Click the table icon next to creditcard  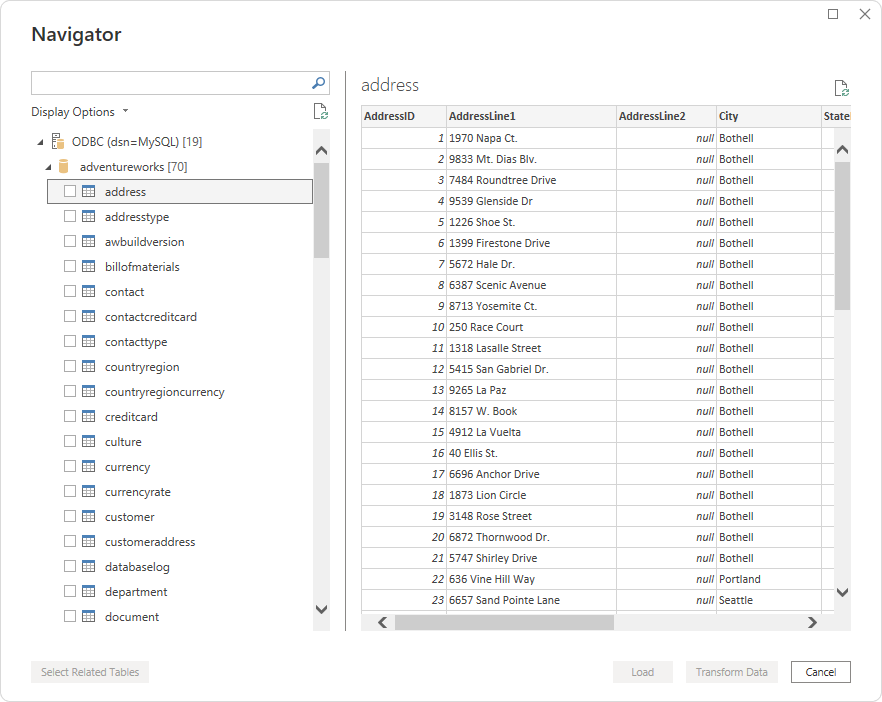[x=88, y=417]
